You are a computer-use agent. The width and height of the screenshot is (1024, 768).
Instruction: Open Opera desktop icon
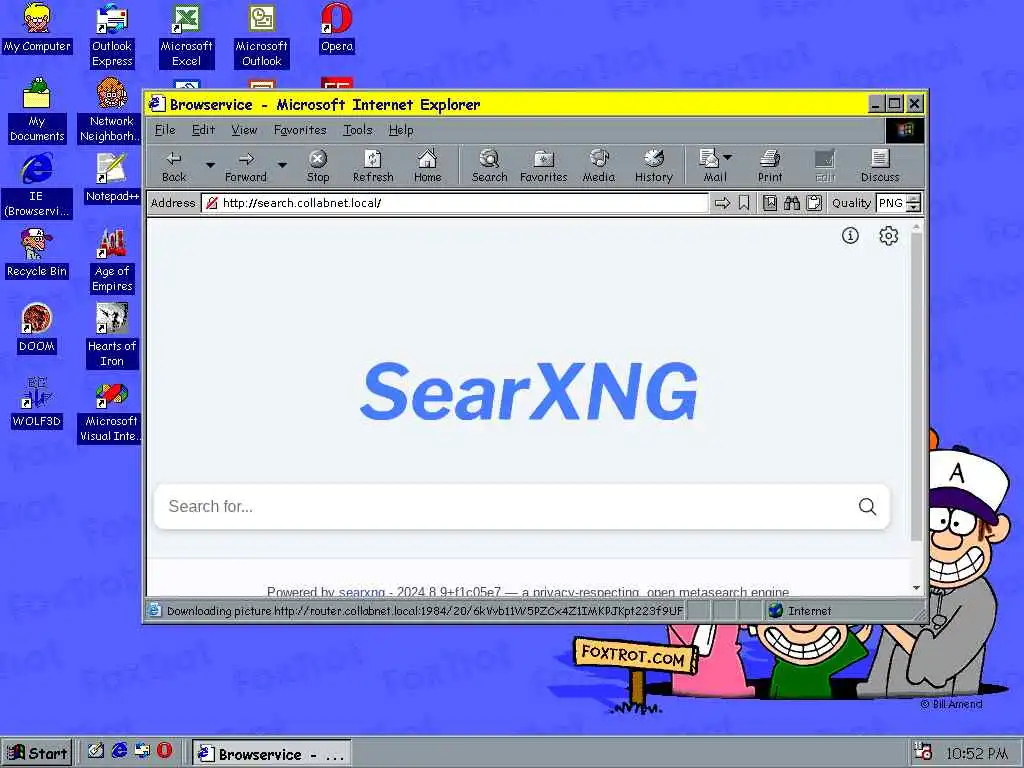coord(336,29)
